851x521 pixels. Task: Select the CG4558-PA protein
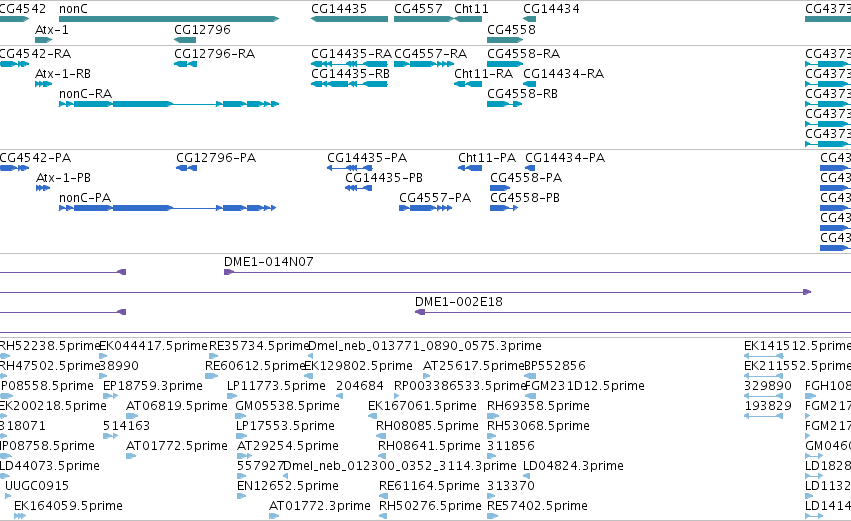coord(500,188)
